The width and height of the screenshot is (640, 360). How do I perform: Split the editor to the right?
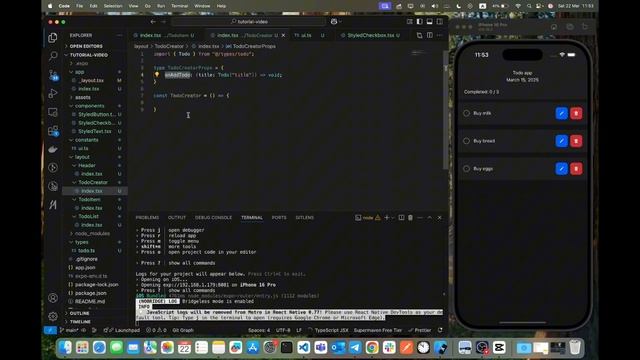pos(429,36)
